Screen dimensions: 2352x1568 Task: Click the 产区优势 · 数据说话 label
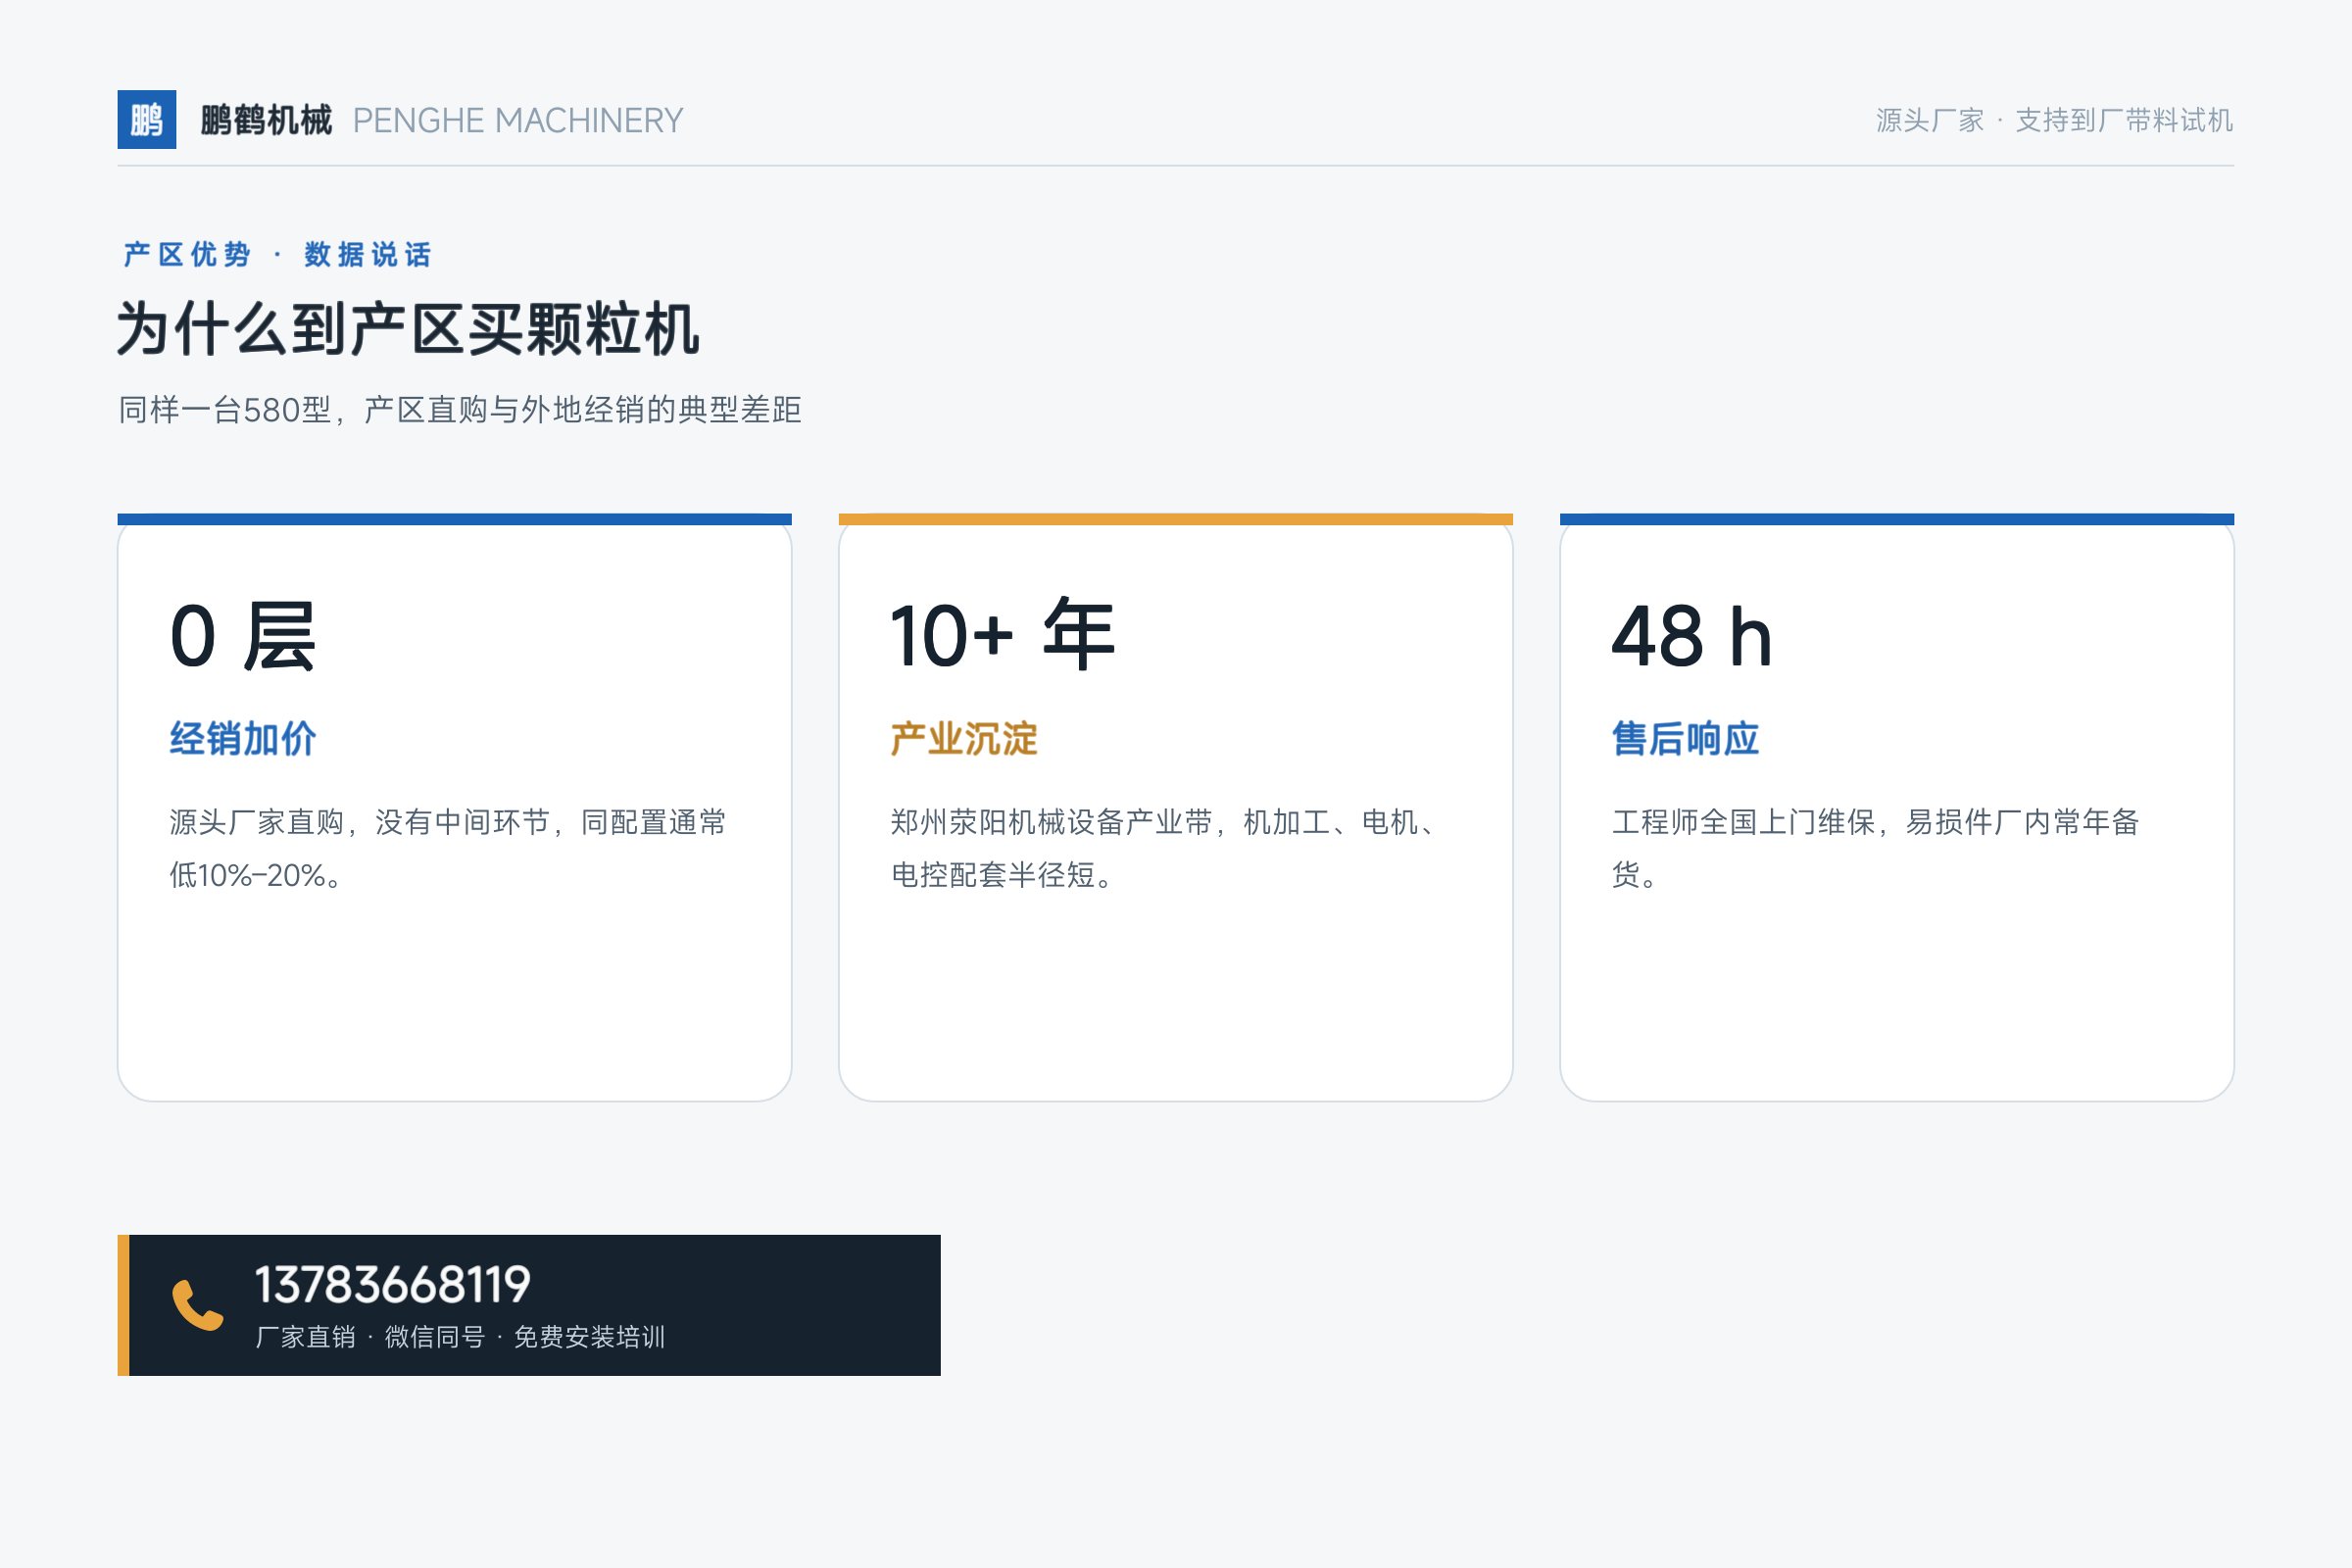(277, 255)
